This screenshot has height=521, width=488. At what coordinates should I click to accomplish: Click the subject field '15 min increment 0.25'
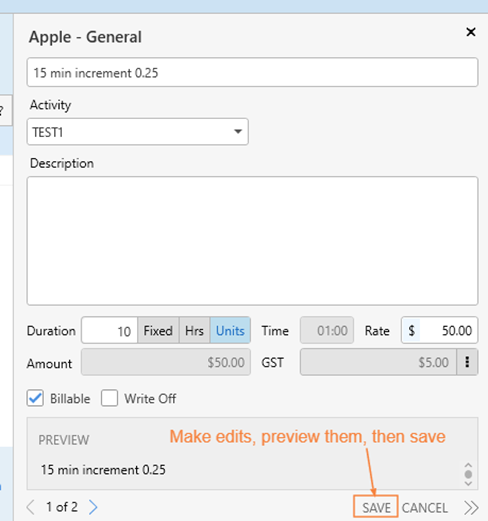tap(252, 72)
